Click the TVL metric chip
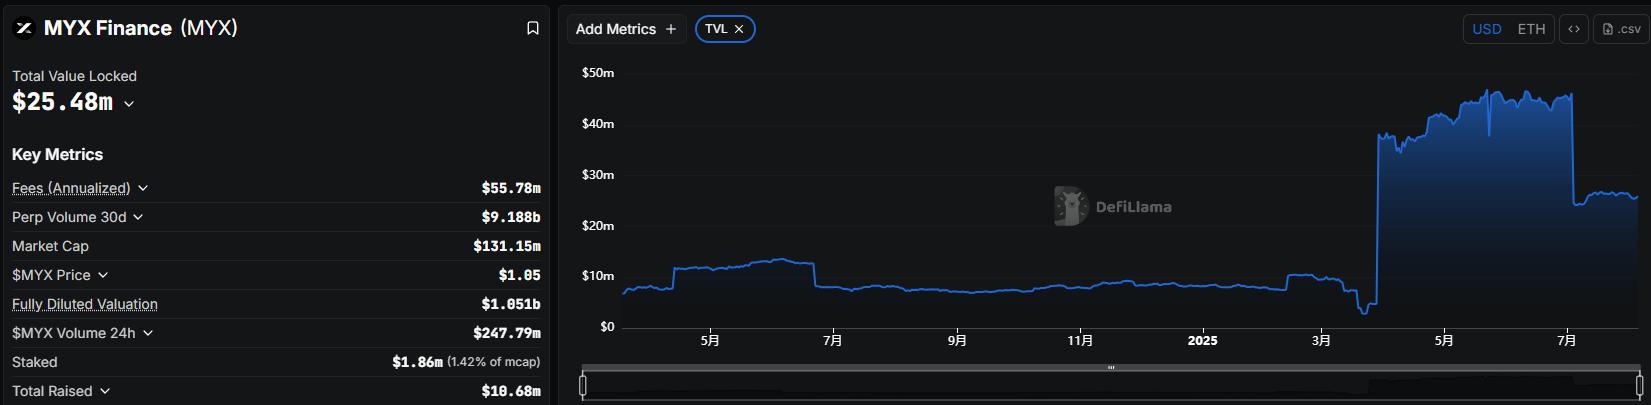The image size is (1651, 405). pos(716,29)
